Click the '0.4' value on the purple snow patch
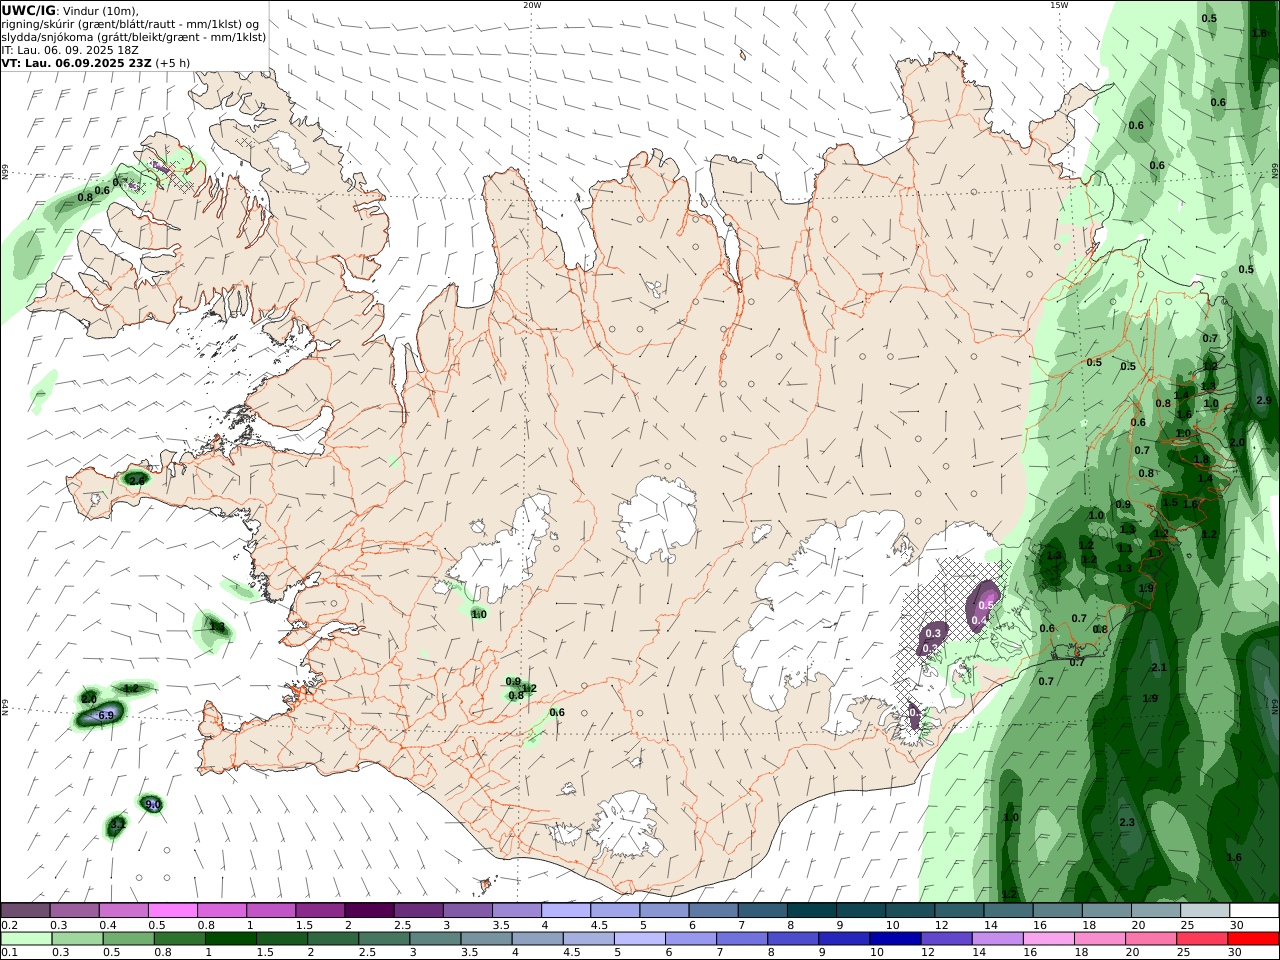 coord(979,620)
